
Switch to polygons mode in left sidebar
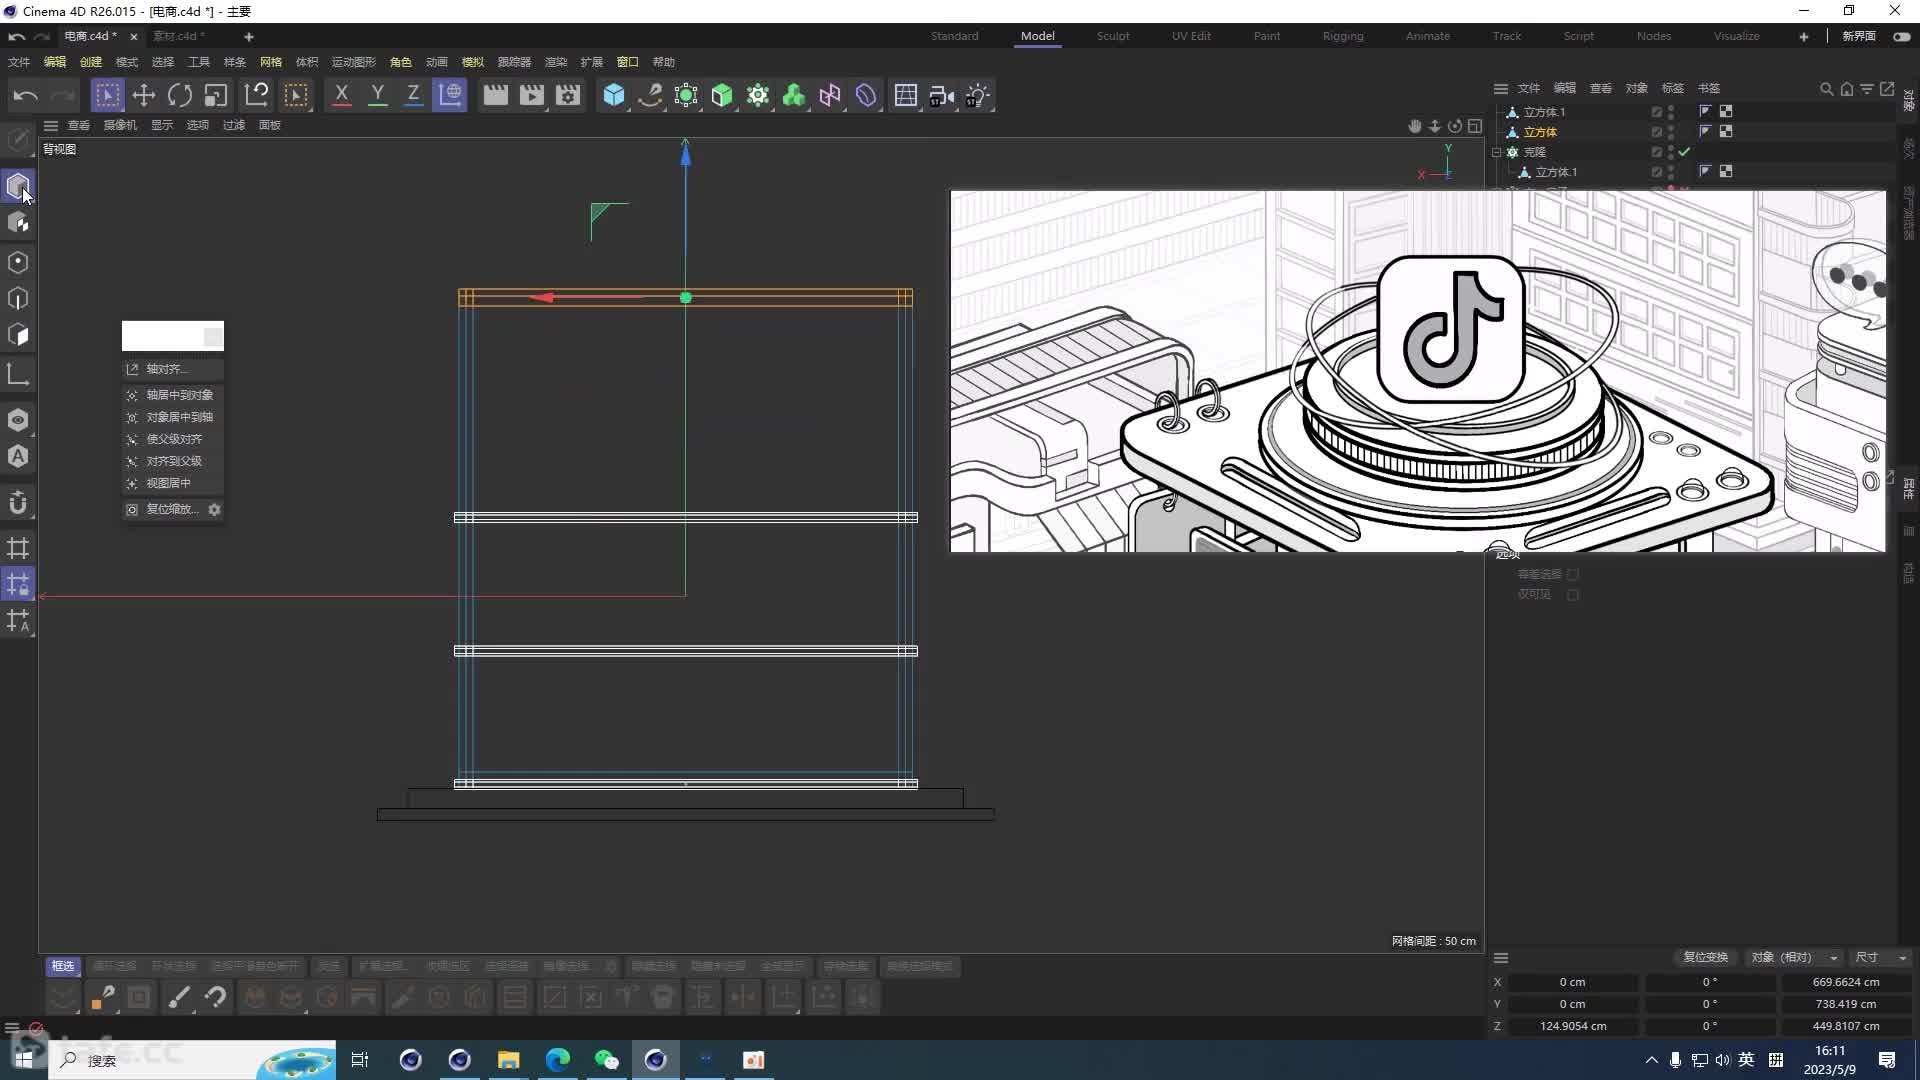(x=18, y=335)
